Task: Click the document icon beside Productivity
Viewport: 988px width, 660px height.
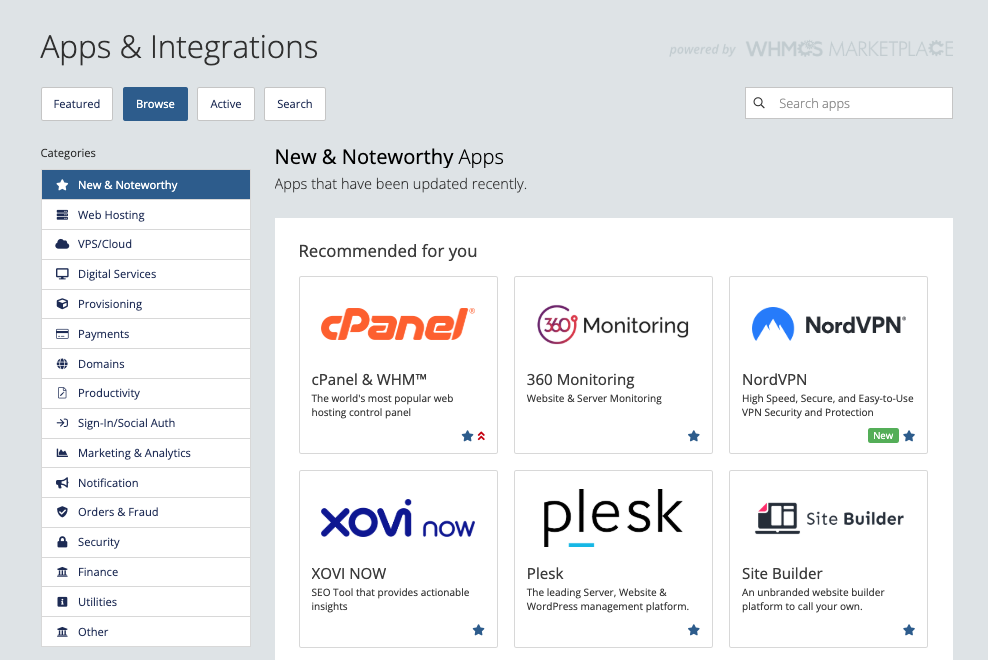Action: (62, 393)
